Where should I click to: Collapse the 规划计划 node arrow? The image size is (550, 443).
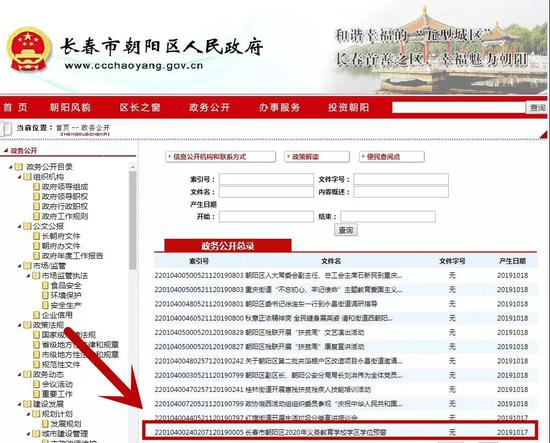pyautogui.click(x=29, y=414)
